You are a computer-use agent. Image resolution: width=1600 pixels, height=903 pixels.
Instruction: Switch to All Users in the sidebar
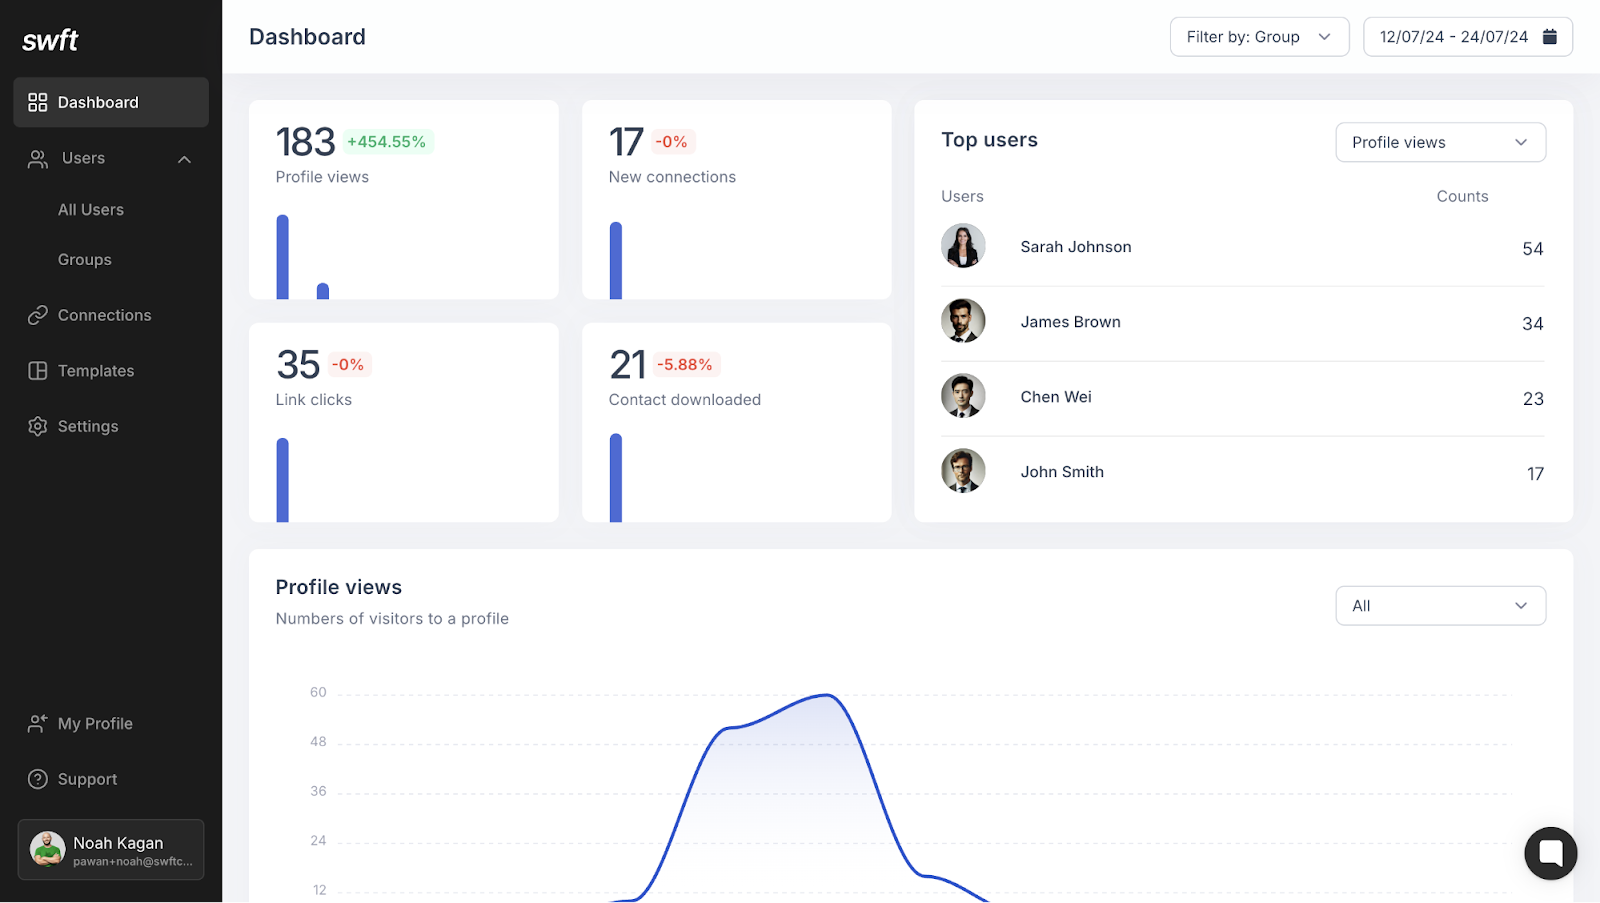pos(91,209)
